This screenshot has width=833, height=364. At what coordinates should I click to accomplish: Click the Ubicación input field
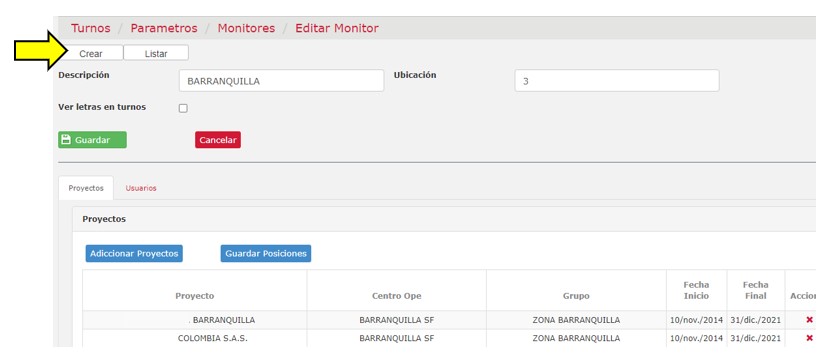click(617, 81)
